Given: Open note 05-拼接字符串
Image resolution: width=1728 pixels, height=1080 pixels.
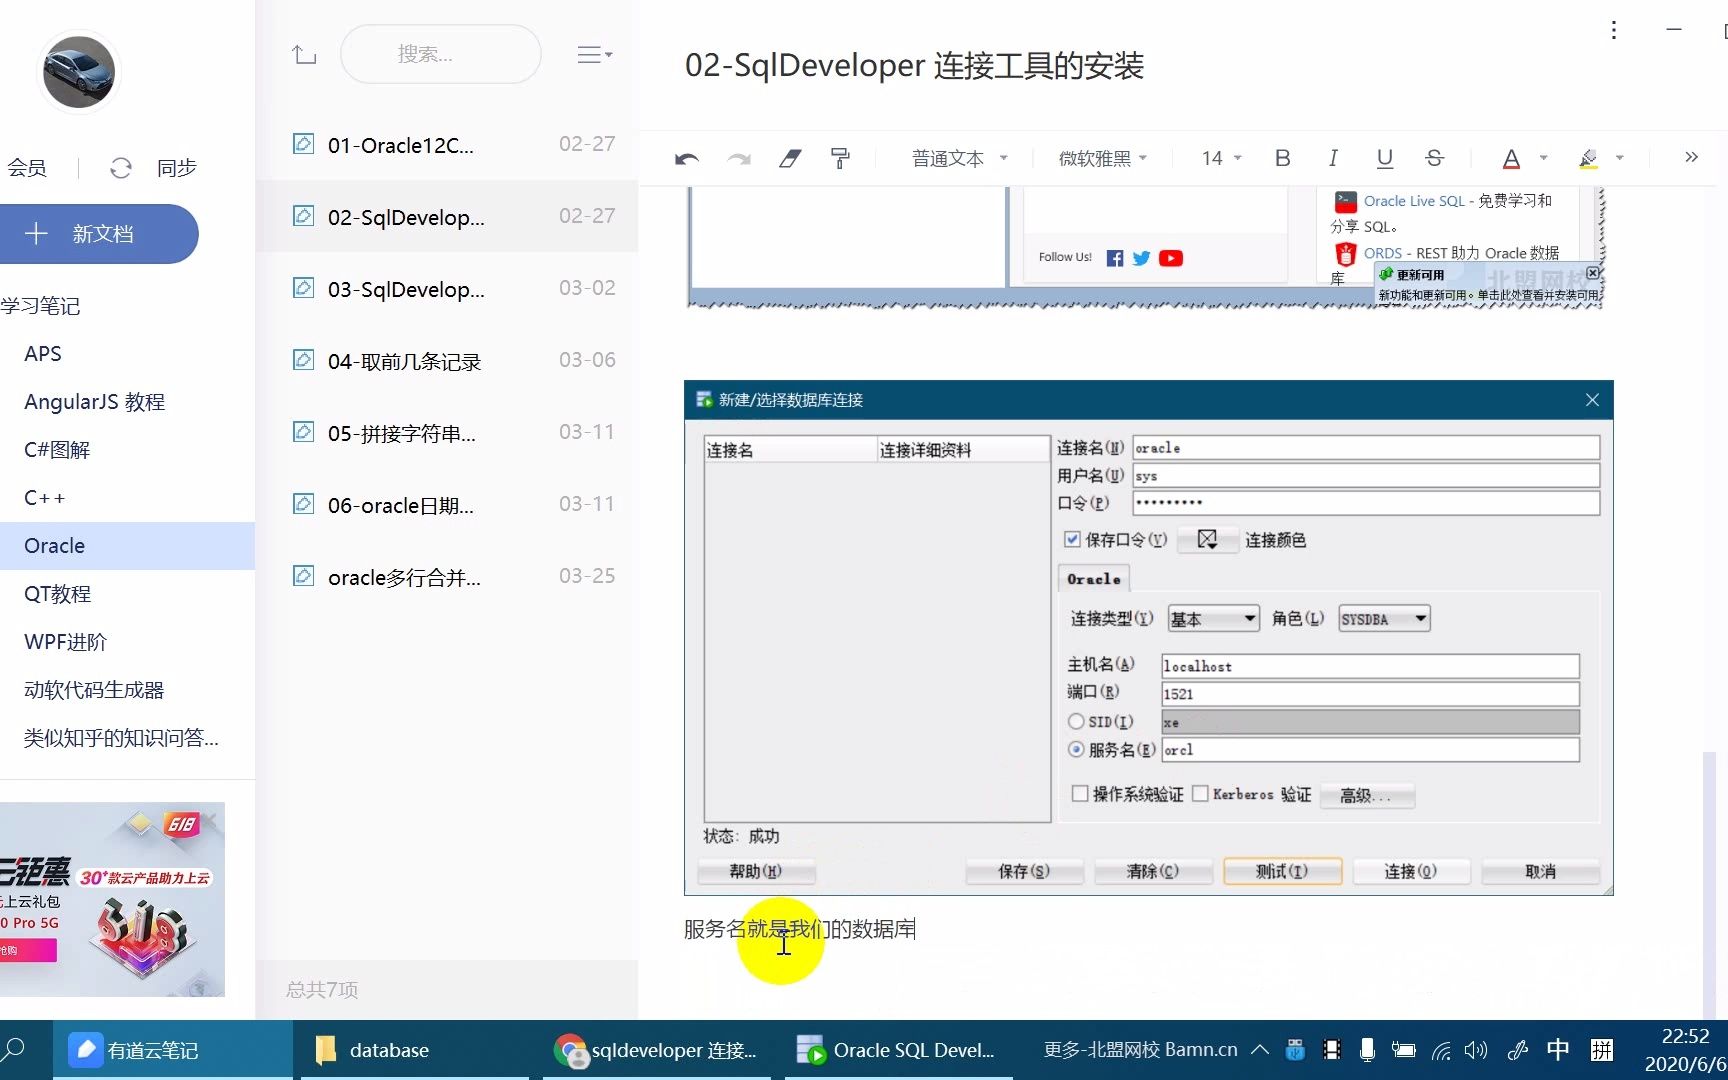Looking at the screenshot, I should click(447, 433).
